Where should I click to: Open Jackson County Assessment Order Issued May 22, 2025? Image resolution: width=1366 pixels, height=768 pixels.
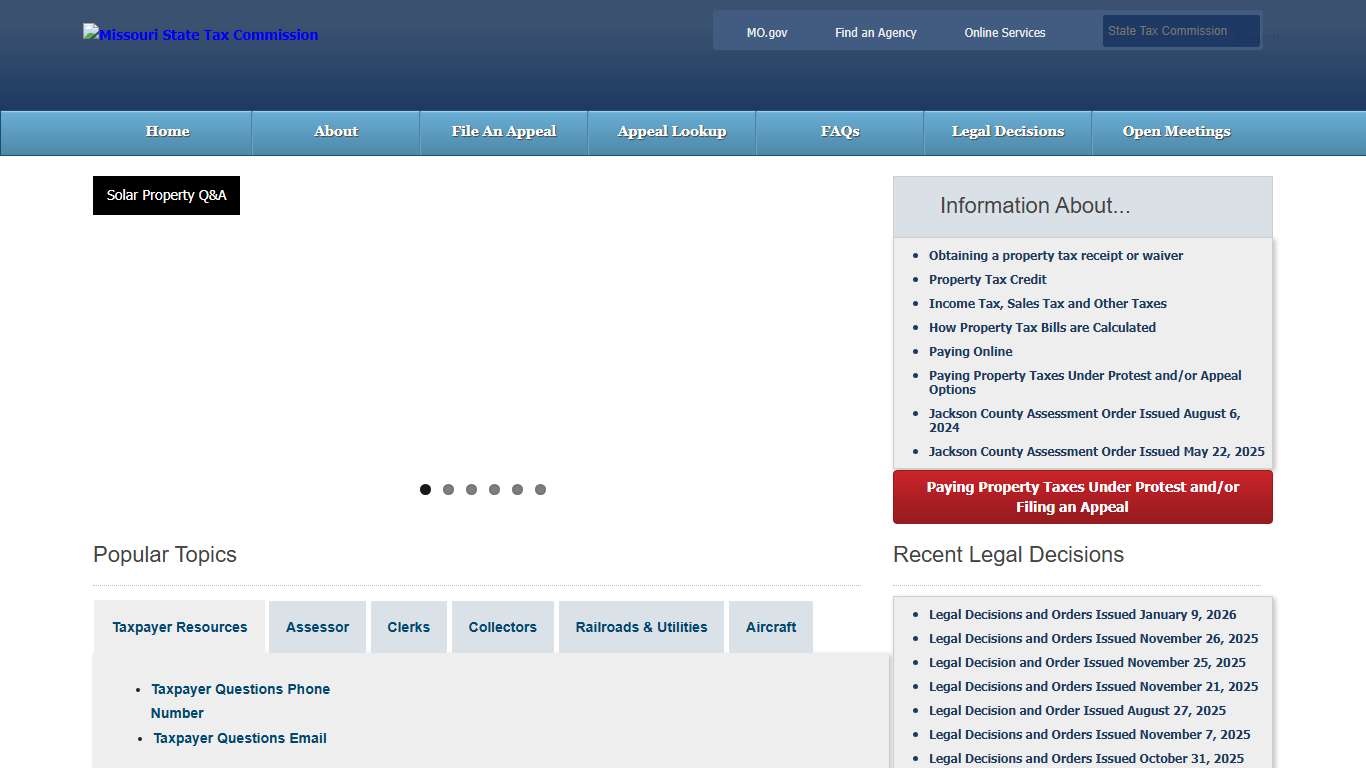pyautogui.click(x=1096, y=451)
